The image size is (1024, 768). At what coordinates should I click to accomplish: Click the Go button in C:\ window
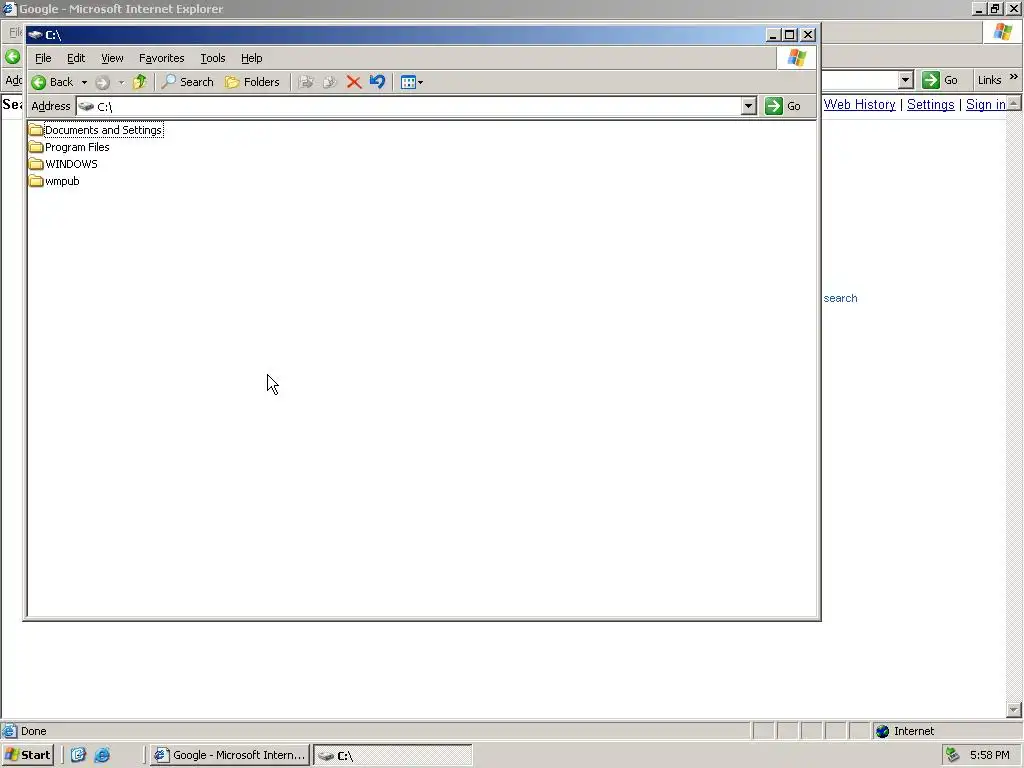(x=783, y=106)
